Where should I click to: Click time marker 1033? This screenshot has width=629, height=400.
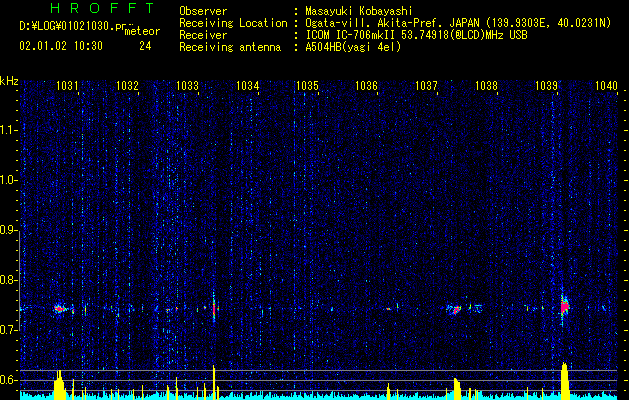[187, 86]
